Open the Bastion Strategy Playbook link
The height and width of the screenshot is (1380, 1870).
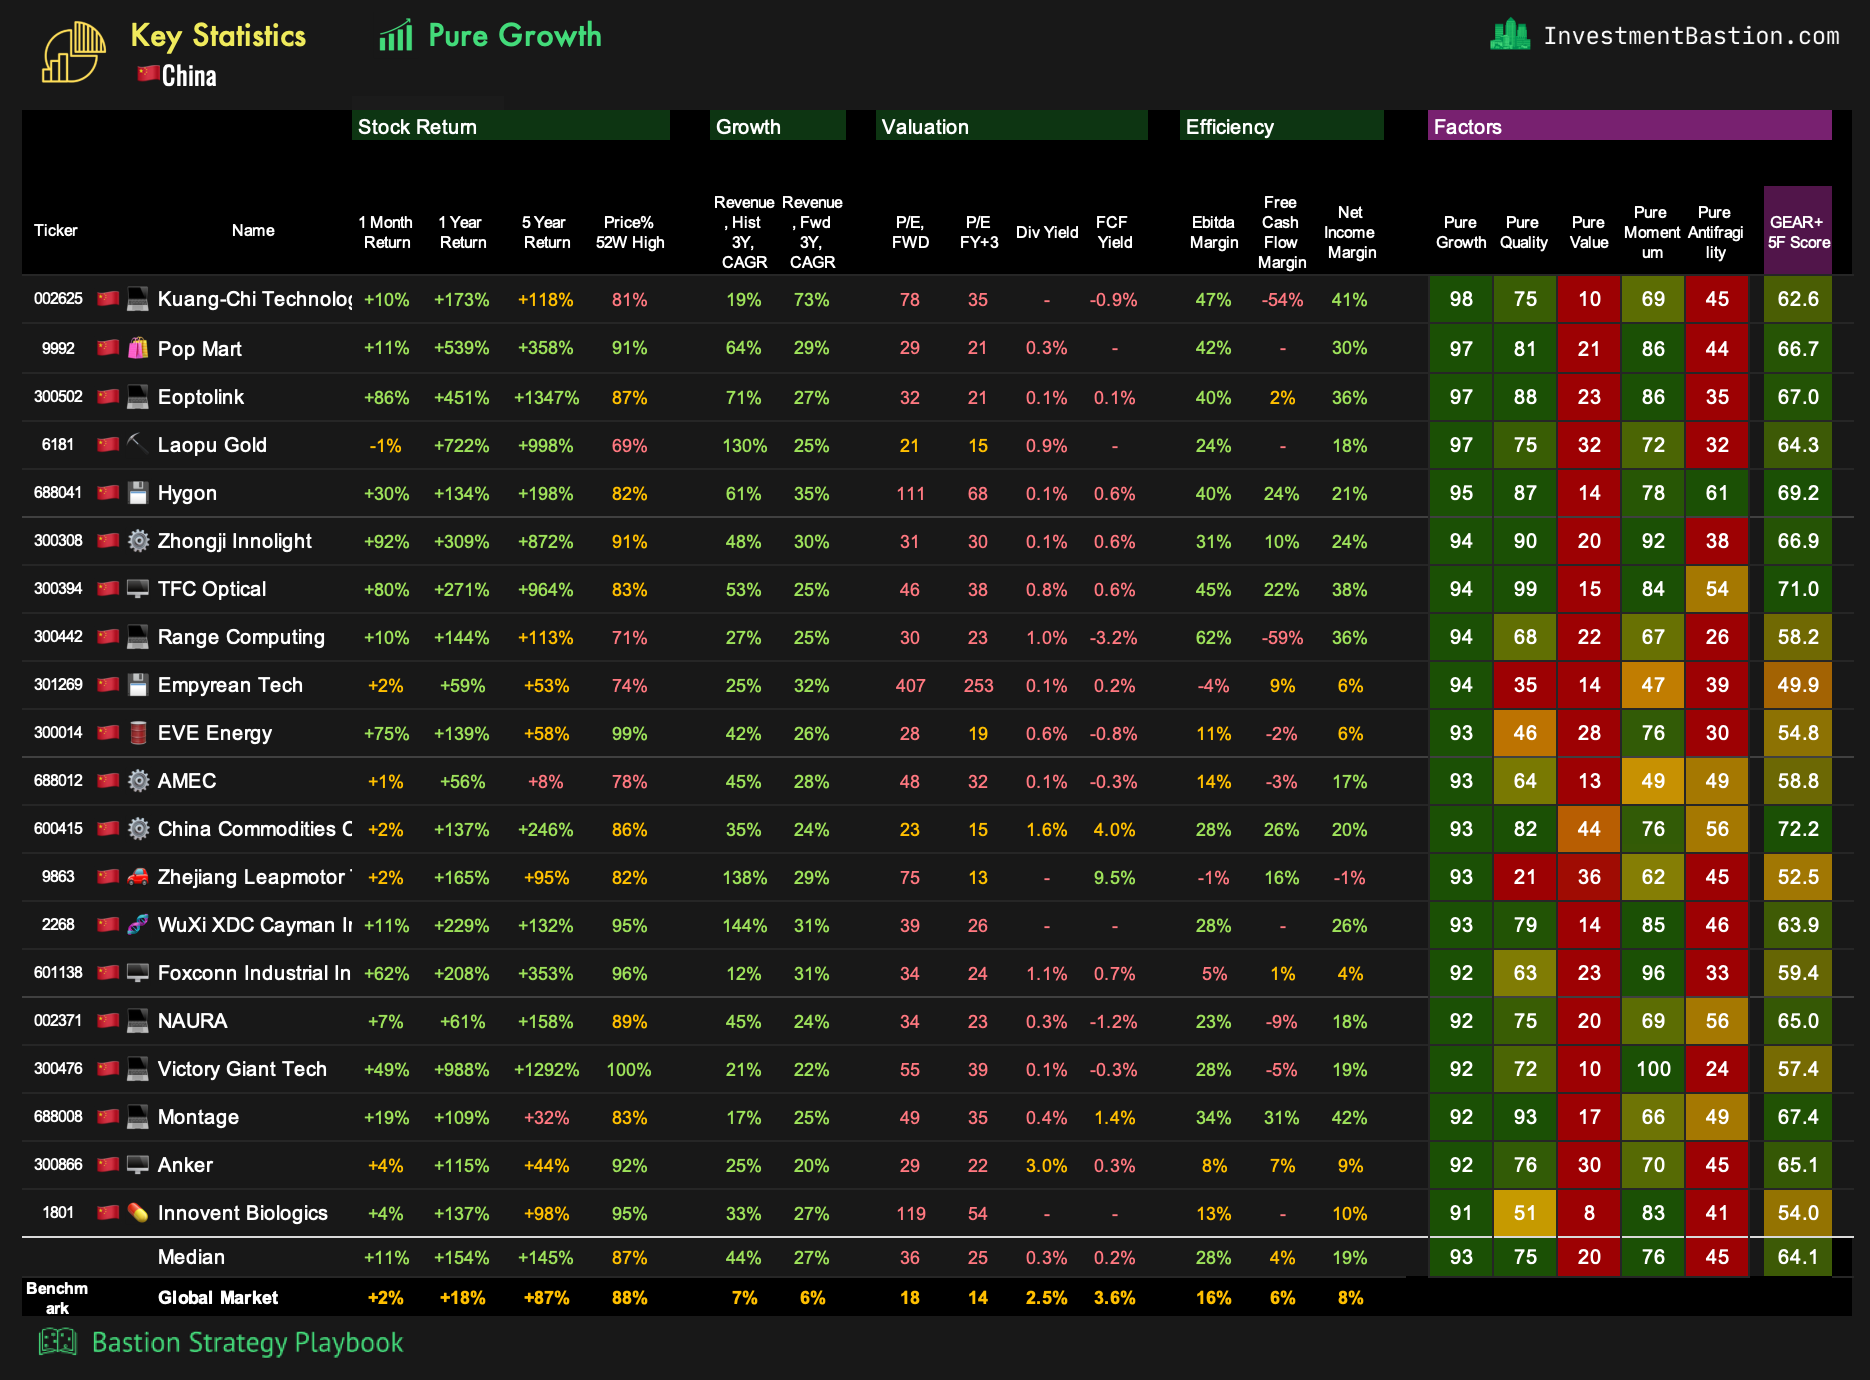coord(247,1342)
